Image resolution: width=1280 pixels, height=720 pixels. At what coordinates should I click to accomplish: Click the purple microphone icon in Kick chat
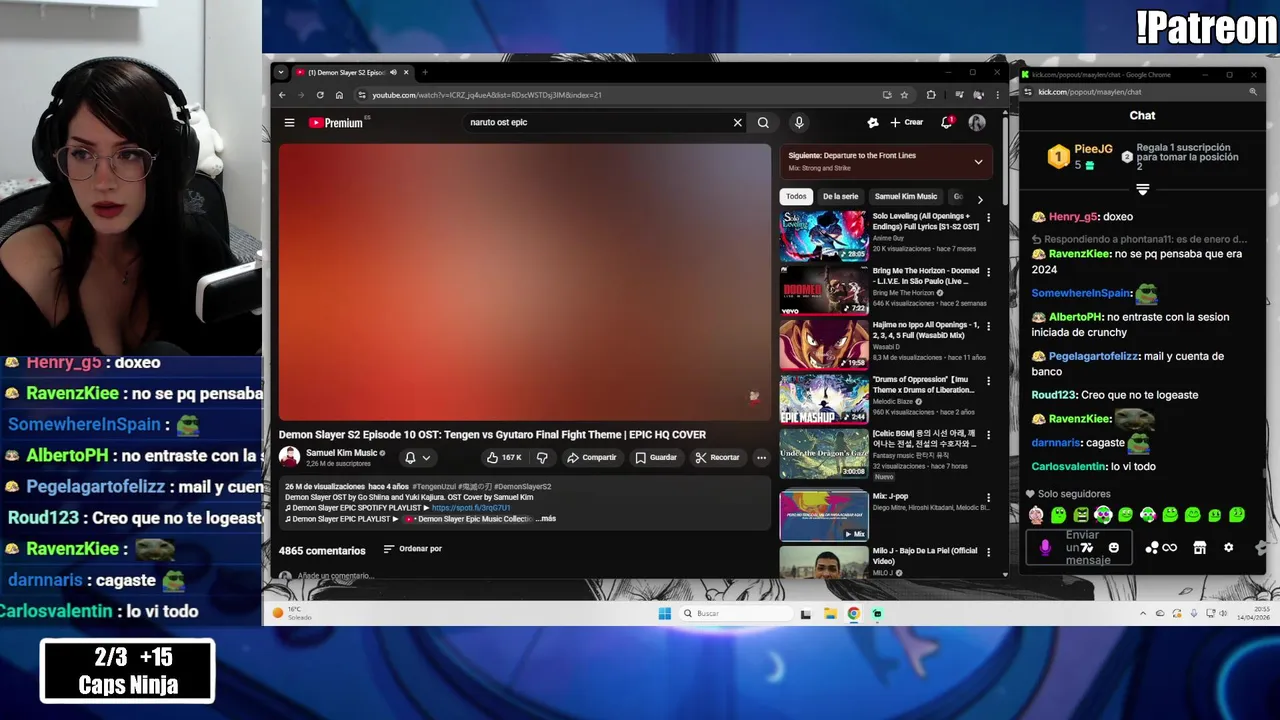pyautogui.click(x=1045, y=548)
